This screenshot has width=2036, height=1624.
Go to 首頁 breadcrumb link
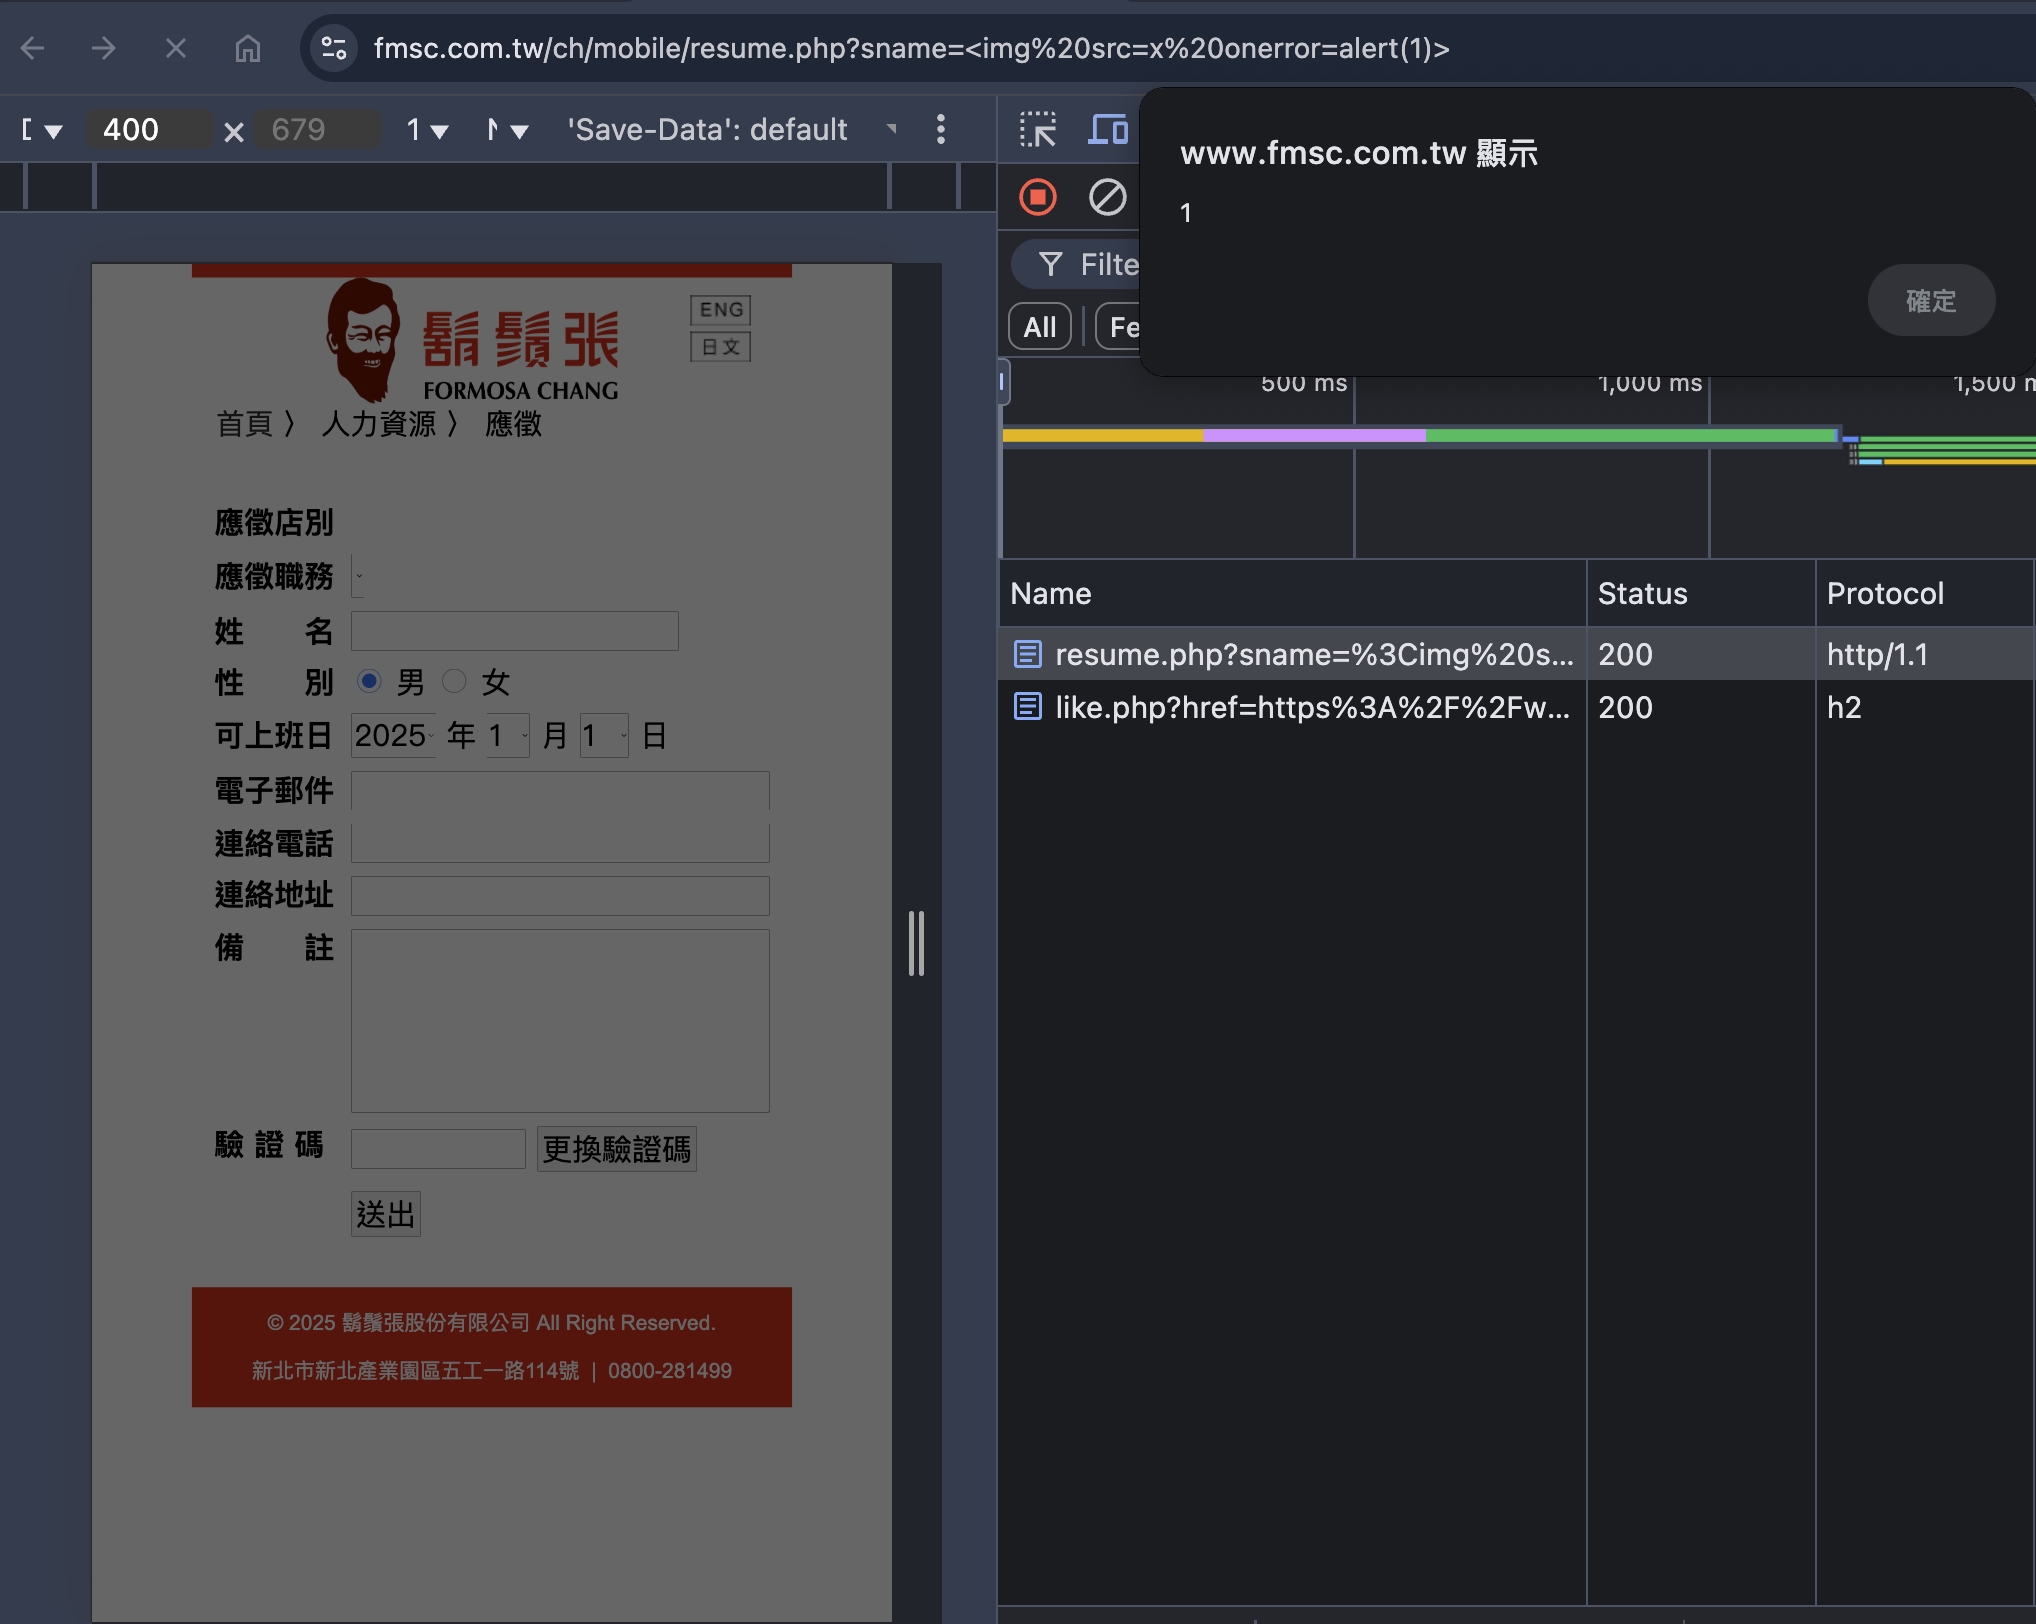[245, 424]
